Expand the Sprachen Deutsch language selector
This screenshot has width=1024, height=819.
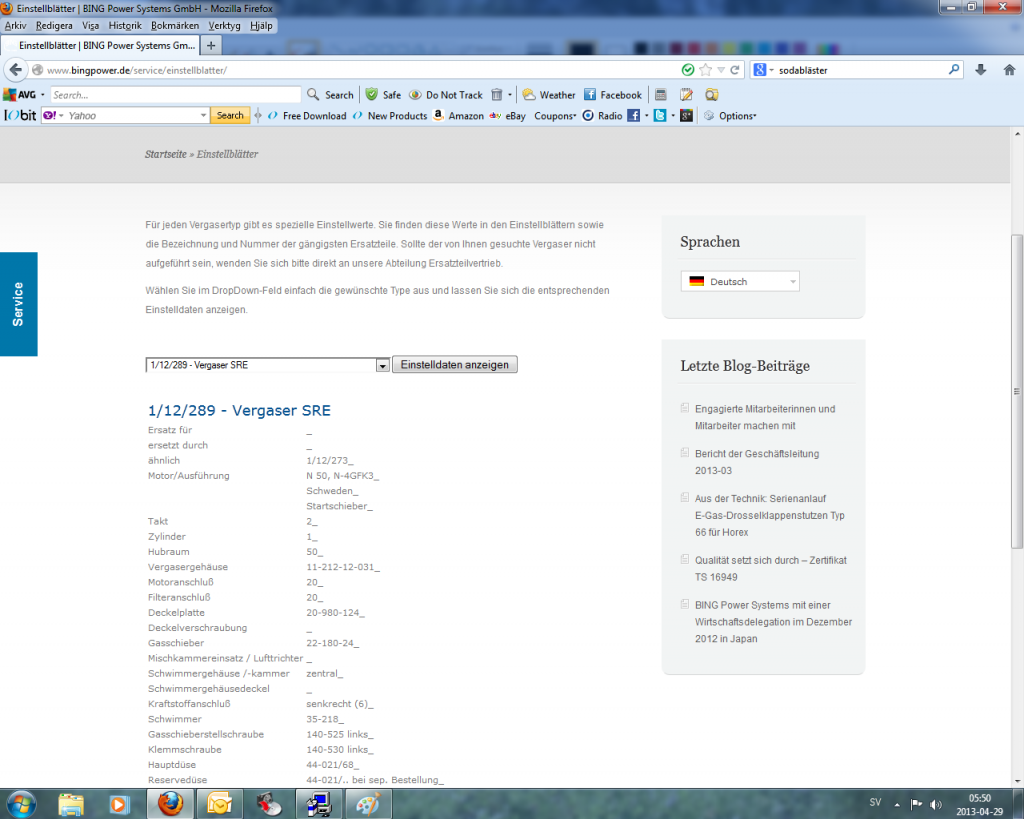coord(740,282)
